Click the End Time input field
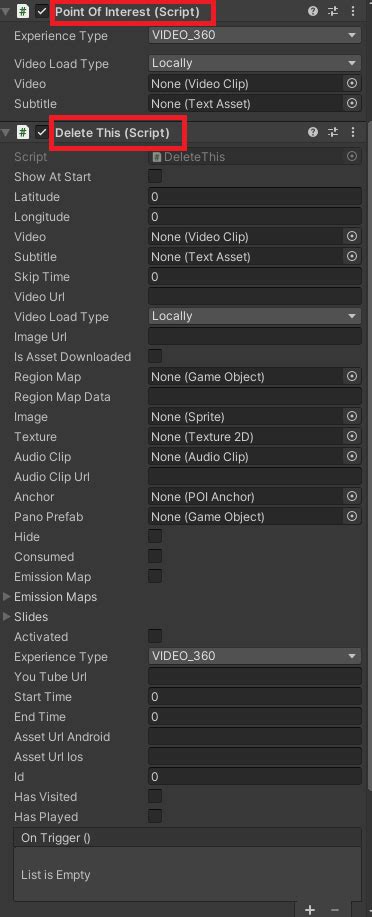Image resolution: width=372 pixels, height=917 pixels. [255, 716]
